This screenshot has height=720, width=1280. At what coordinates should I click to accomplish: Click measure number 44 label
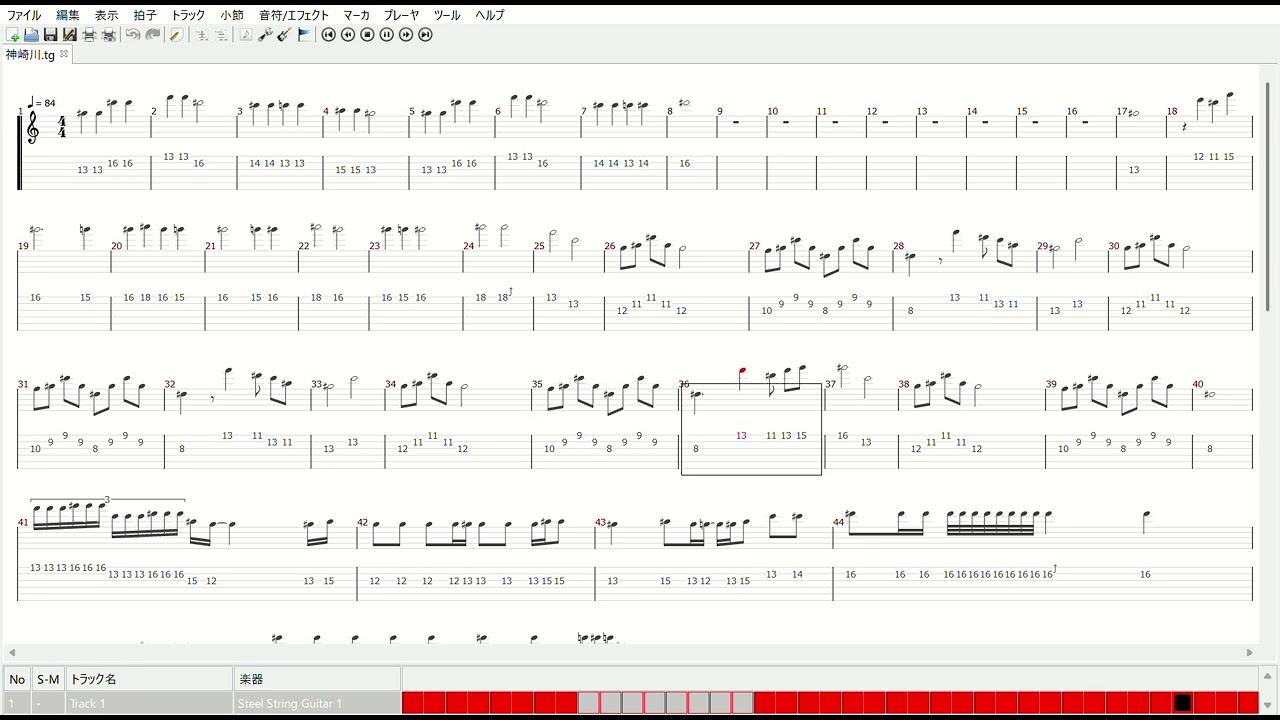pos(839,522)
